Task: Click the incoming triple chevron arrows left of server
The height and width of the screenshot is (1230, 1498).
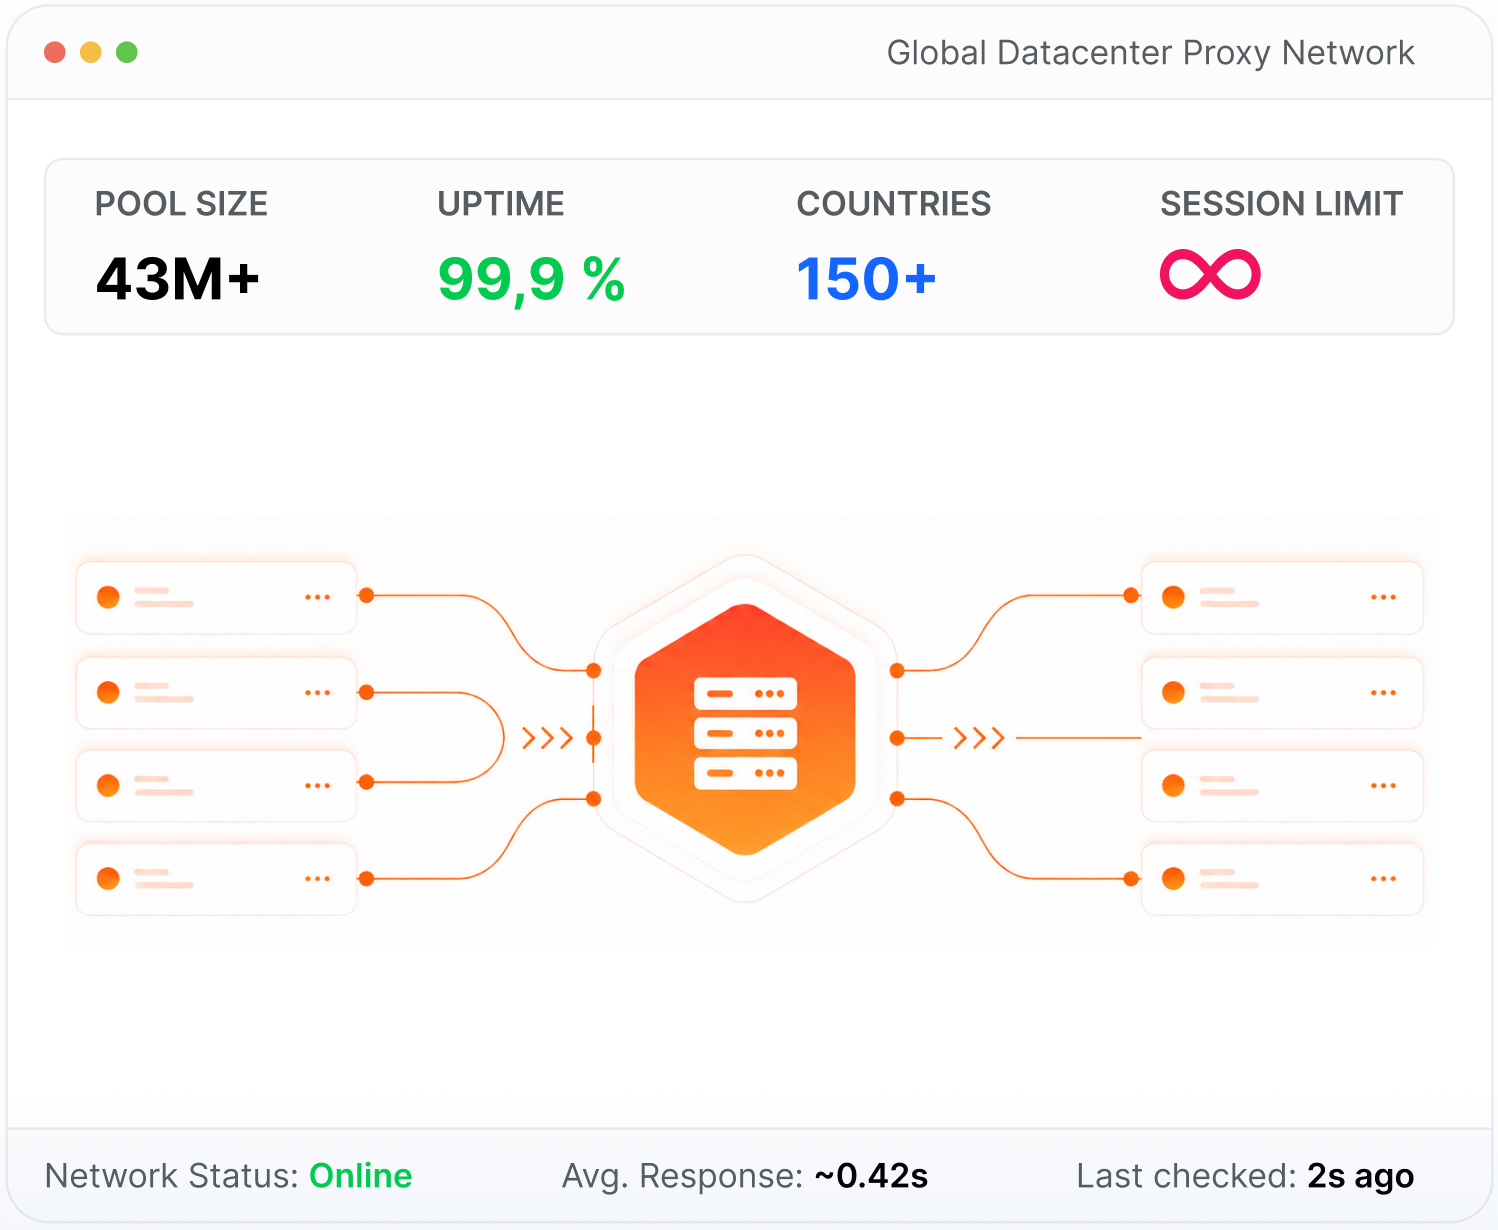Action: click(547, 738)
